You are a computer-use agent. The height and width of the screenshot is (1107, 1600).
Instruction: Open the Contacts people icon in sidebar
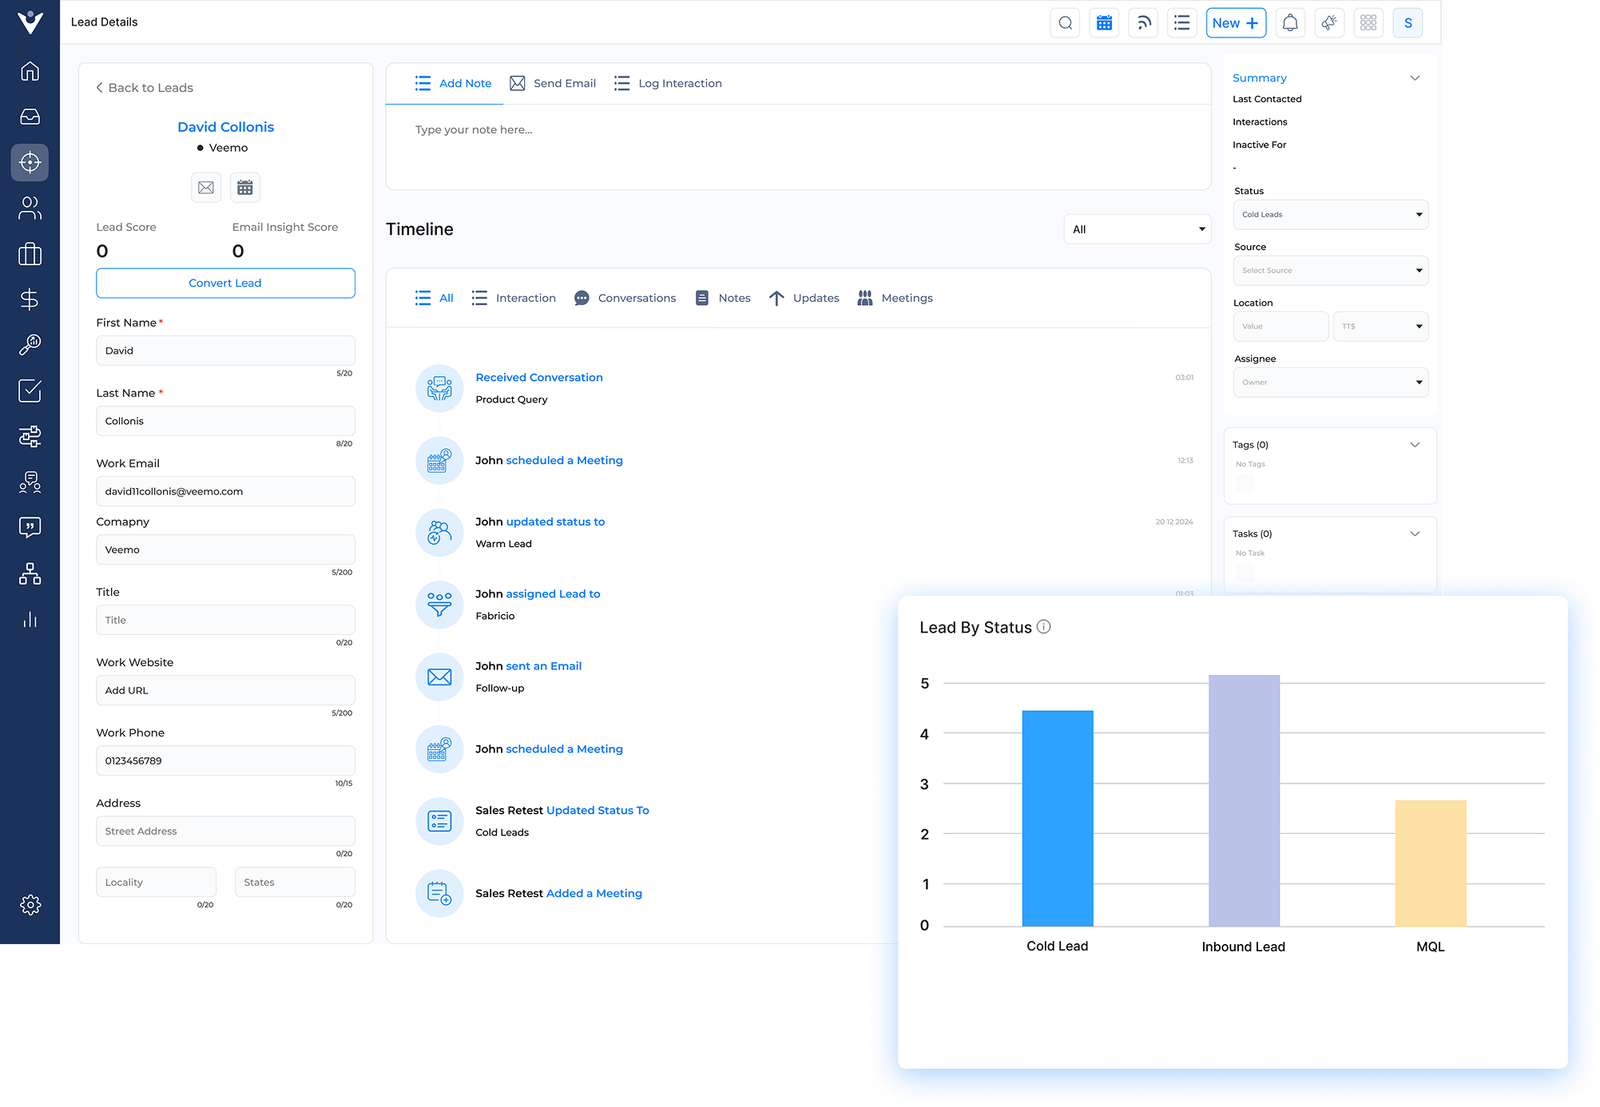pos(30,208)
